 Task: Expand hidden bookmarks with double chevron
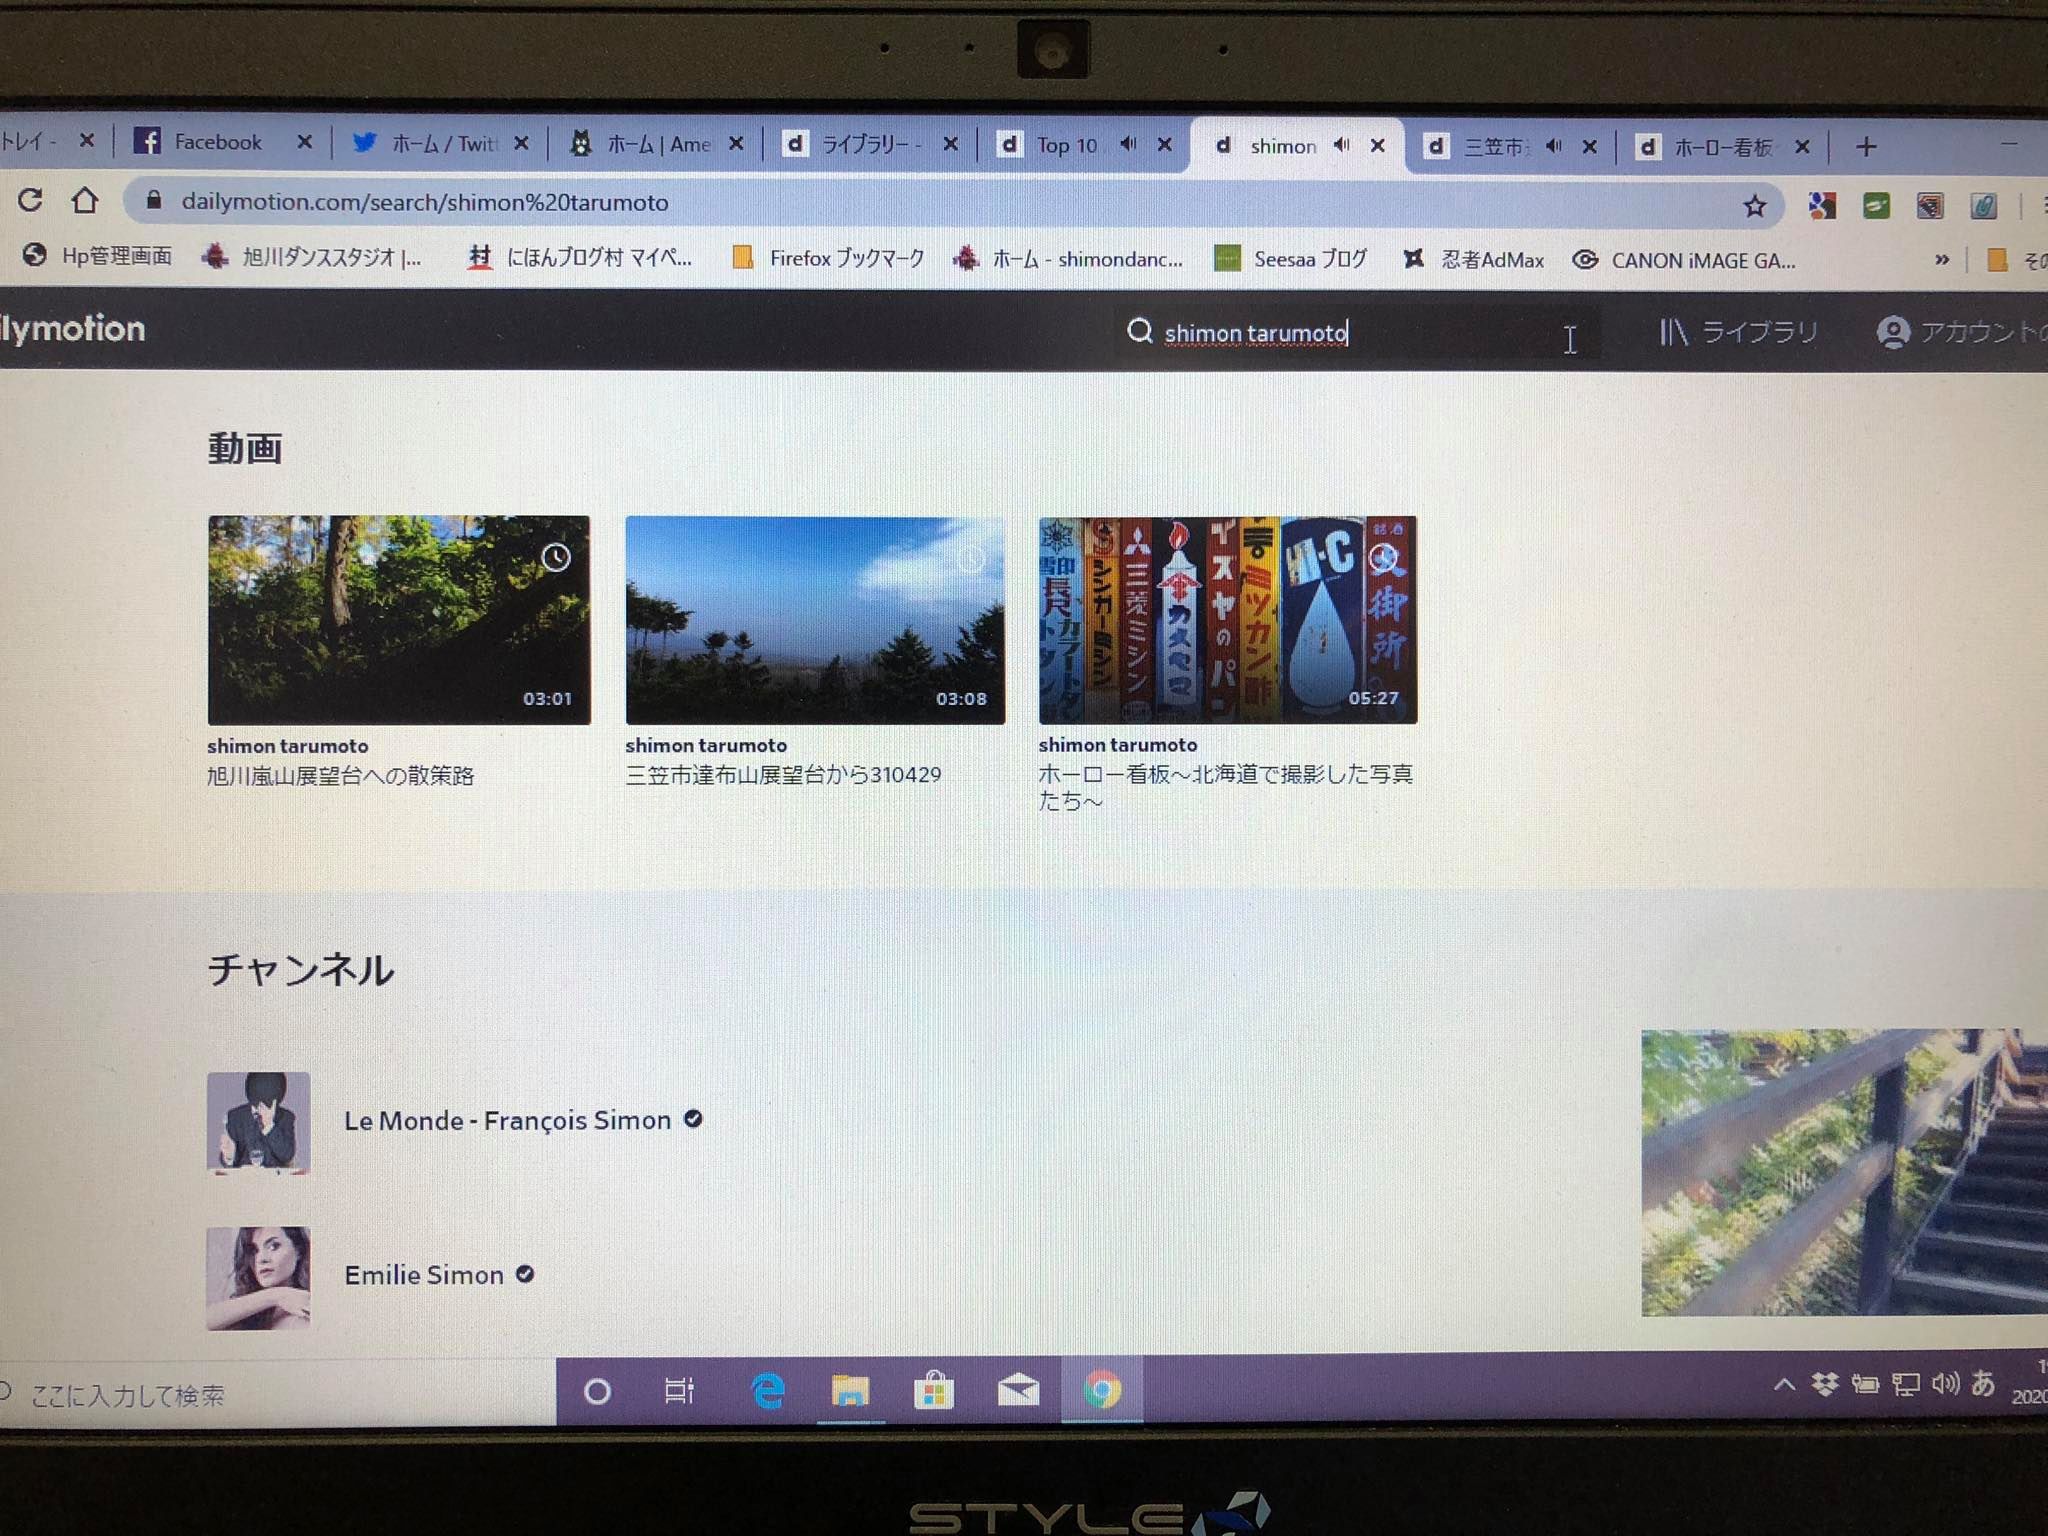[1941, 260]
